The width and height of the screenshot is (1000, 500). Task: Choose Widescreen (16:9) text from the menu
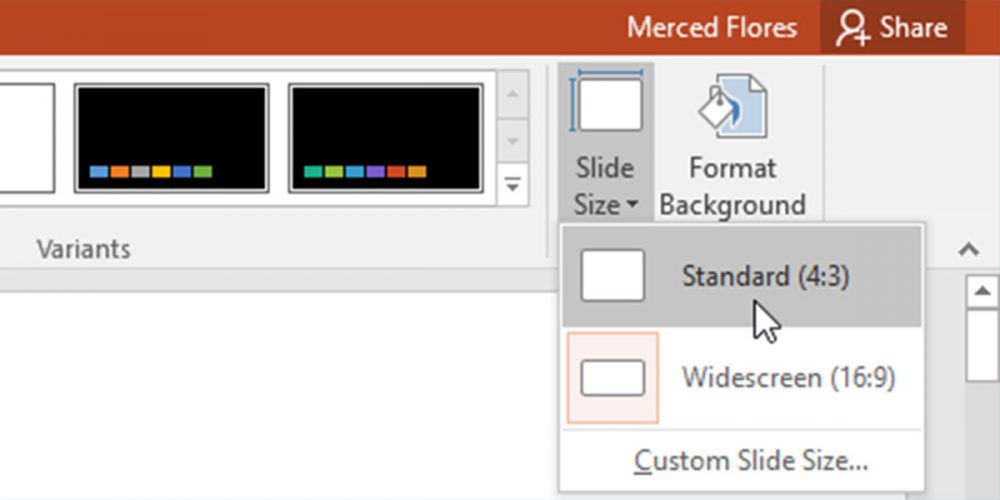[788, 378]
